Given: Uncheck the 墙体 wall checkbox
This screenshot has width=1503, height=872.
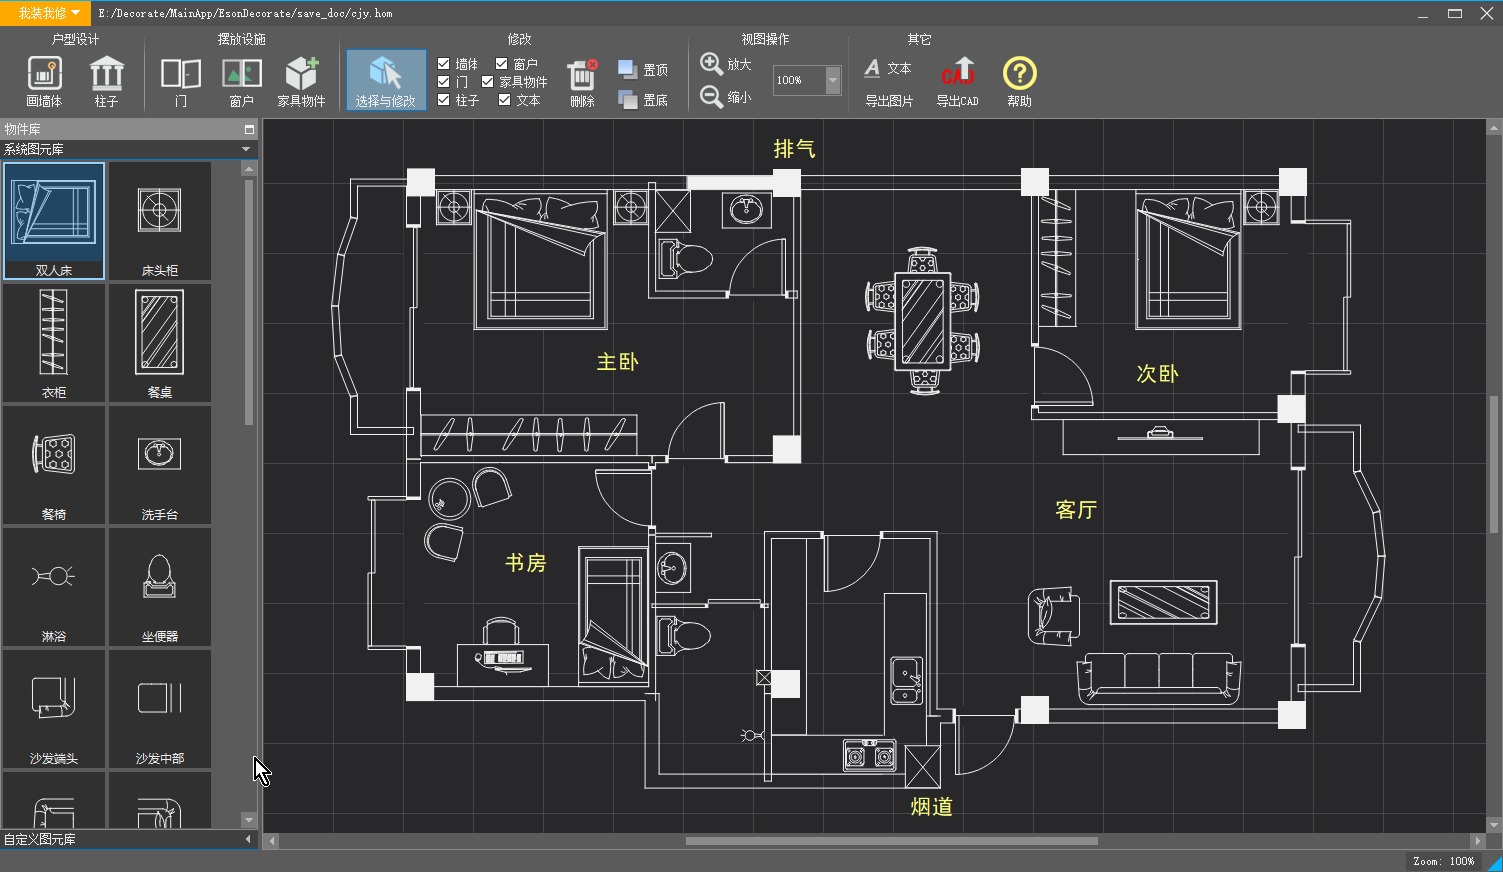Looking at the screenshot, I should 444,64.
